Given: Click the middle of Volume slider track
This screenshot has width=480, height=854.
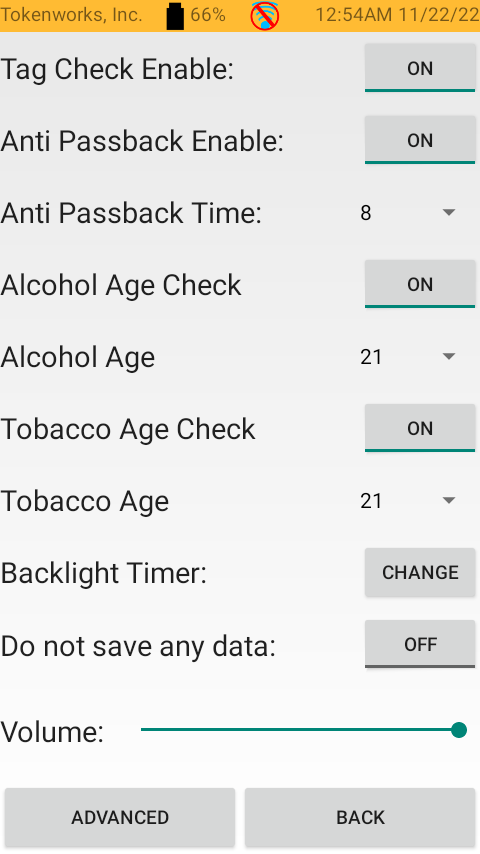Looking at the screenshot, I should point(300,730).
